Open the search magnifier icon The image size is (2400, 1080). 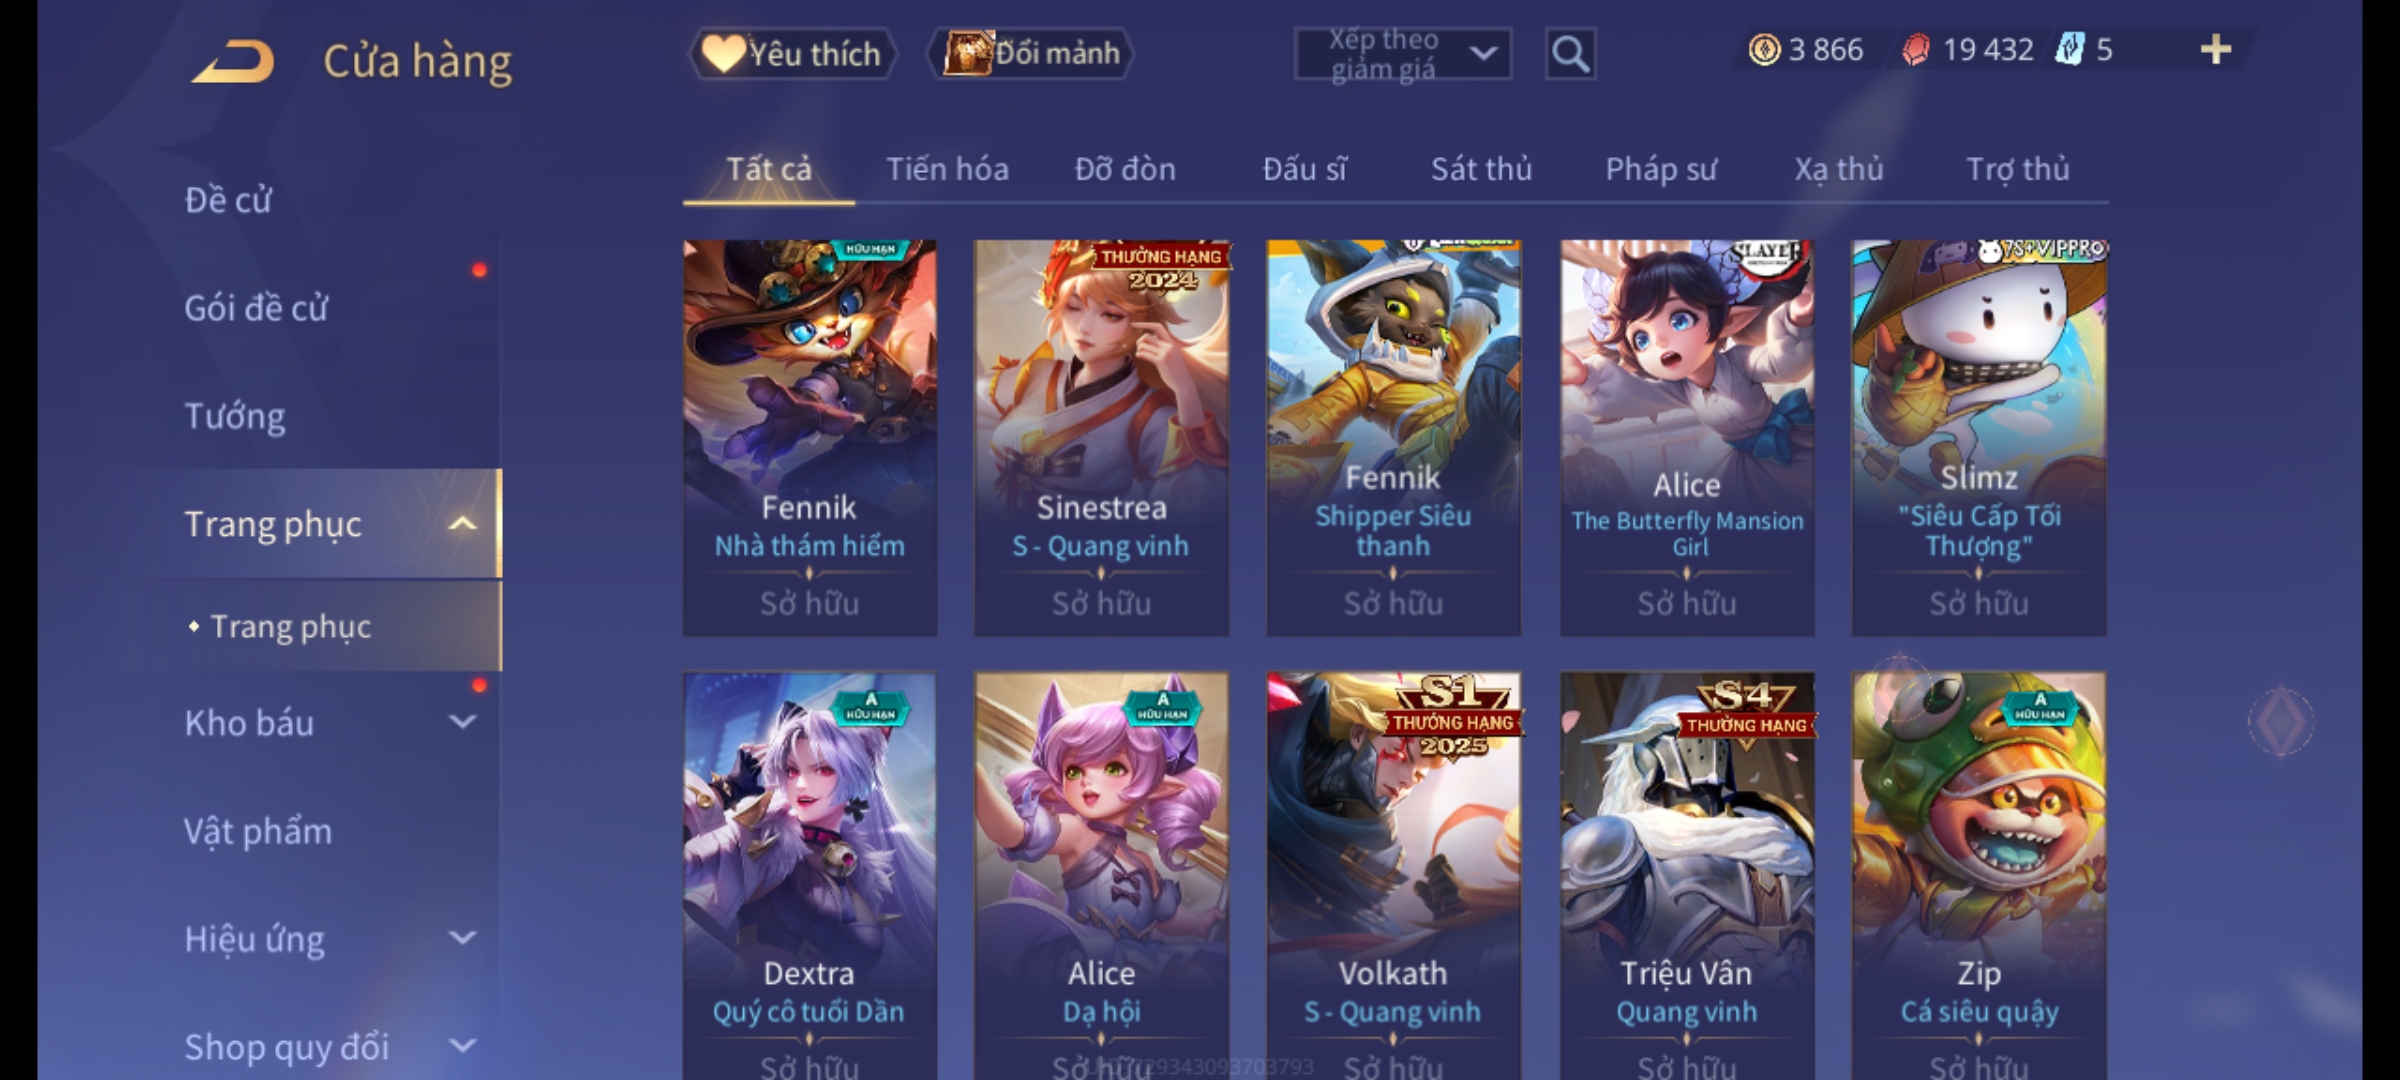pyautogui.click(x=1570, y=54)
